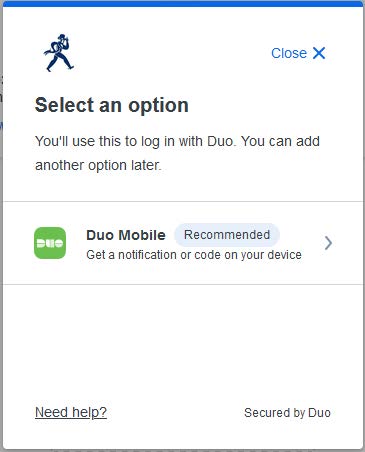The width and height of the screenshot is (365, 452).
Task: Click the 'another option later' text line
Action: point(98,165)
